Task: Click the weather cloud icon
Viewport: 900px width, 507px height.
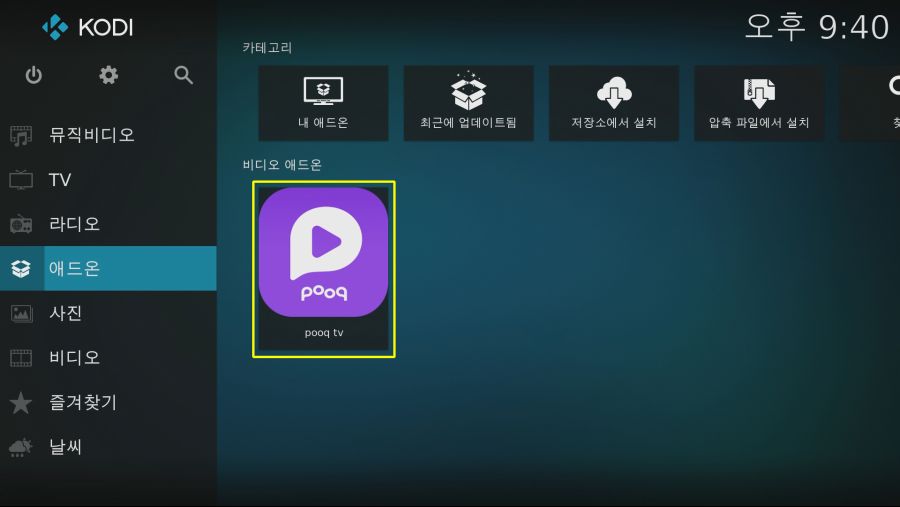Action: pyautogui.click(x=21, y=447)
